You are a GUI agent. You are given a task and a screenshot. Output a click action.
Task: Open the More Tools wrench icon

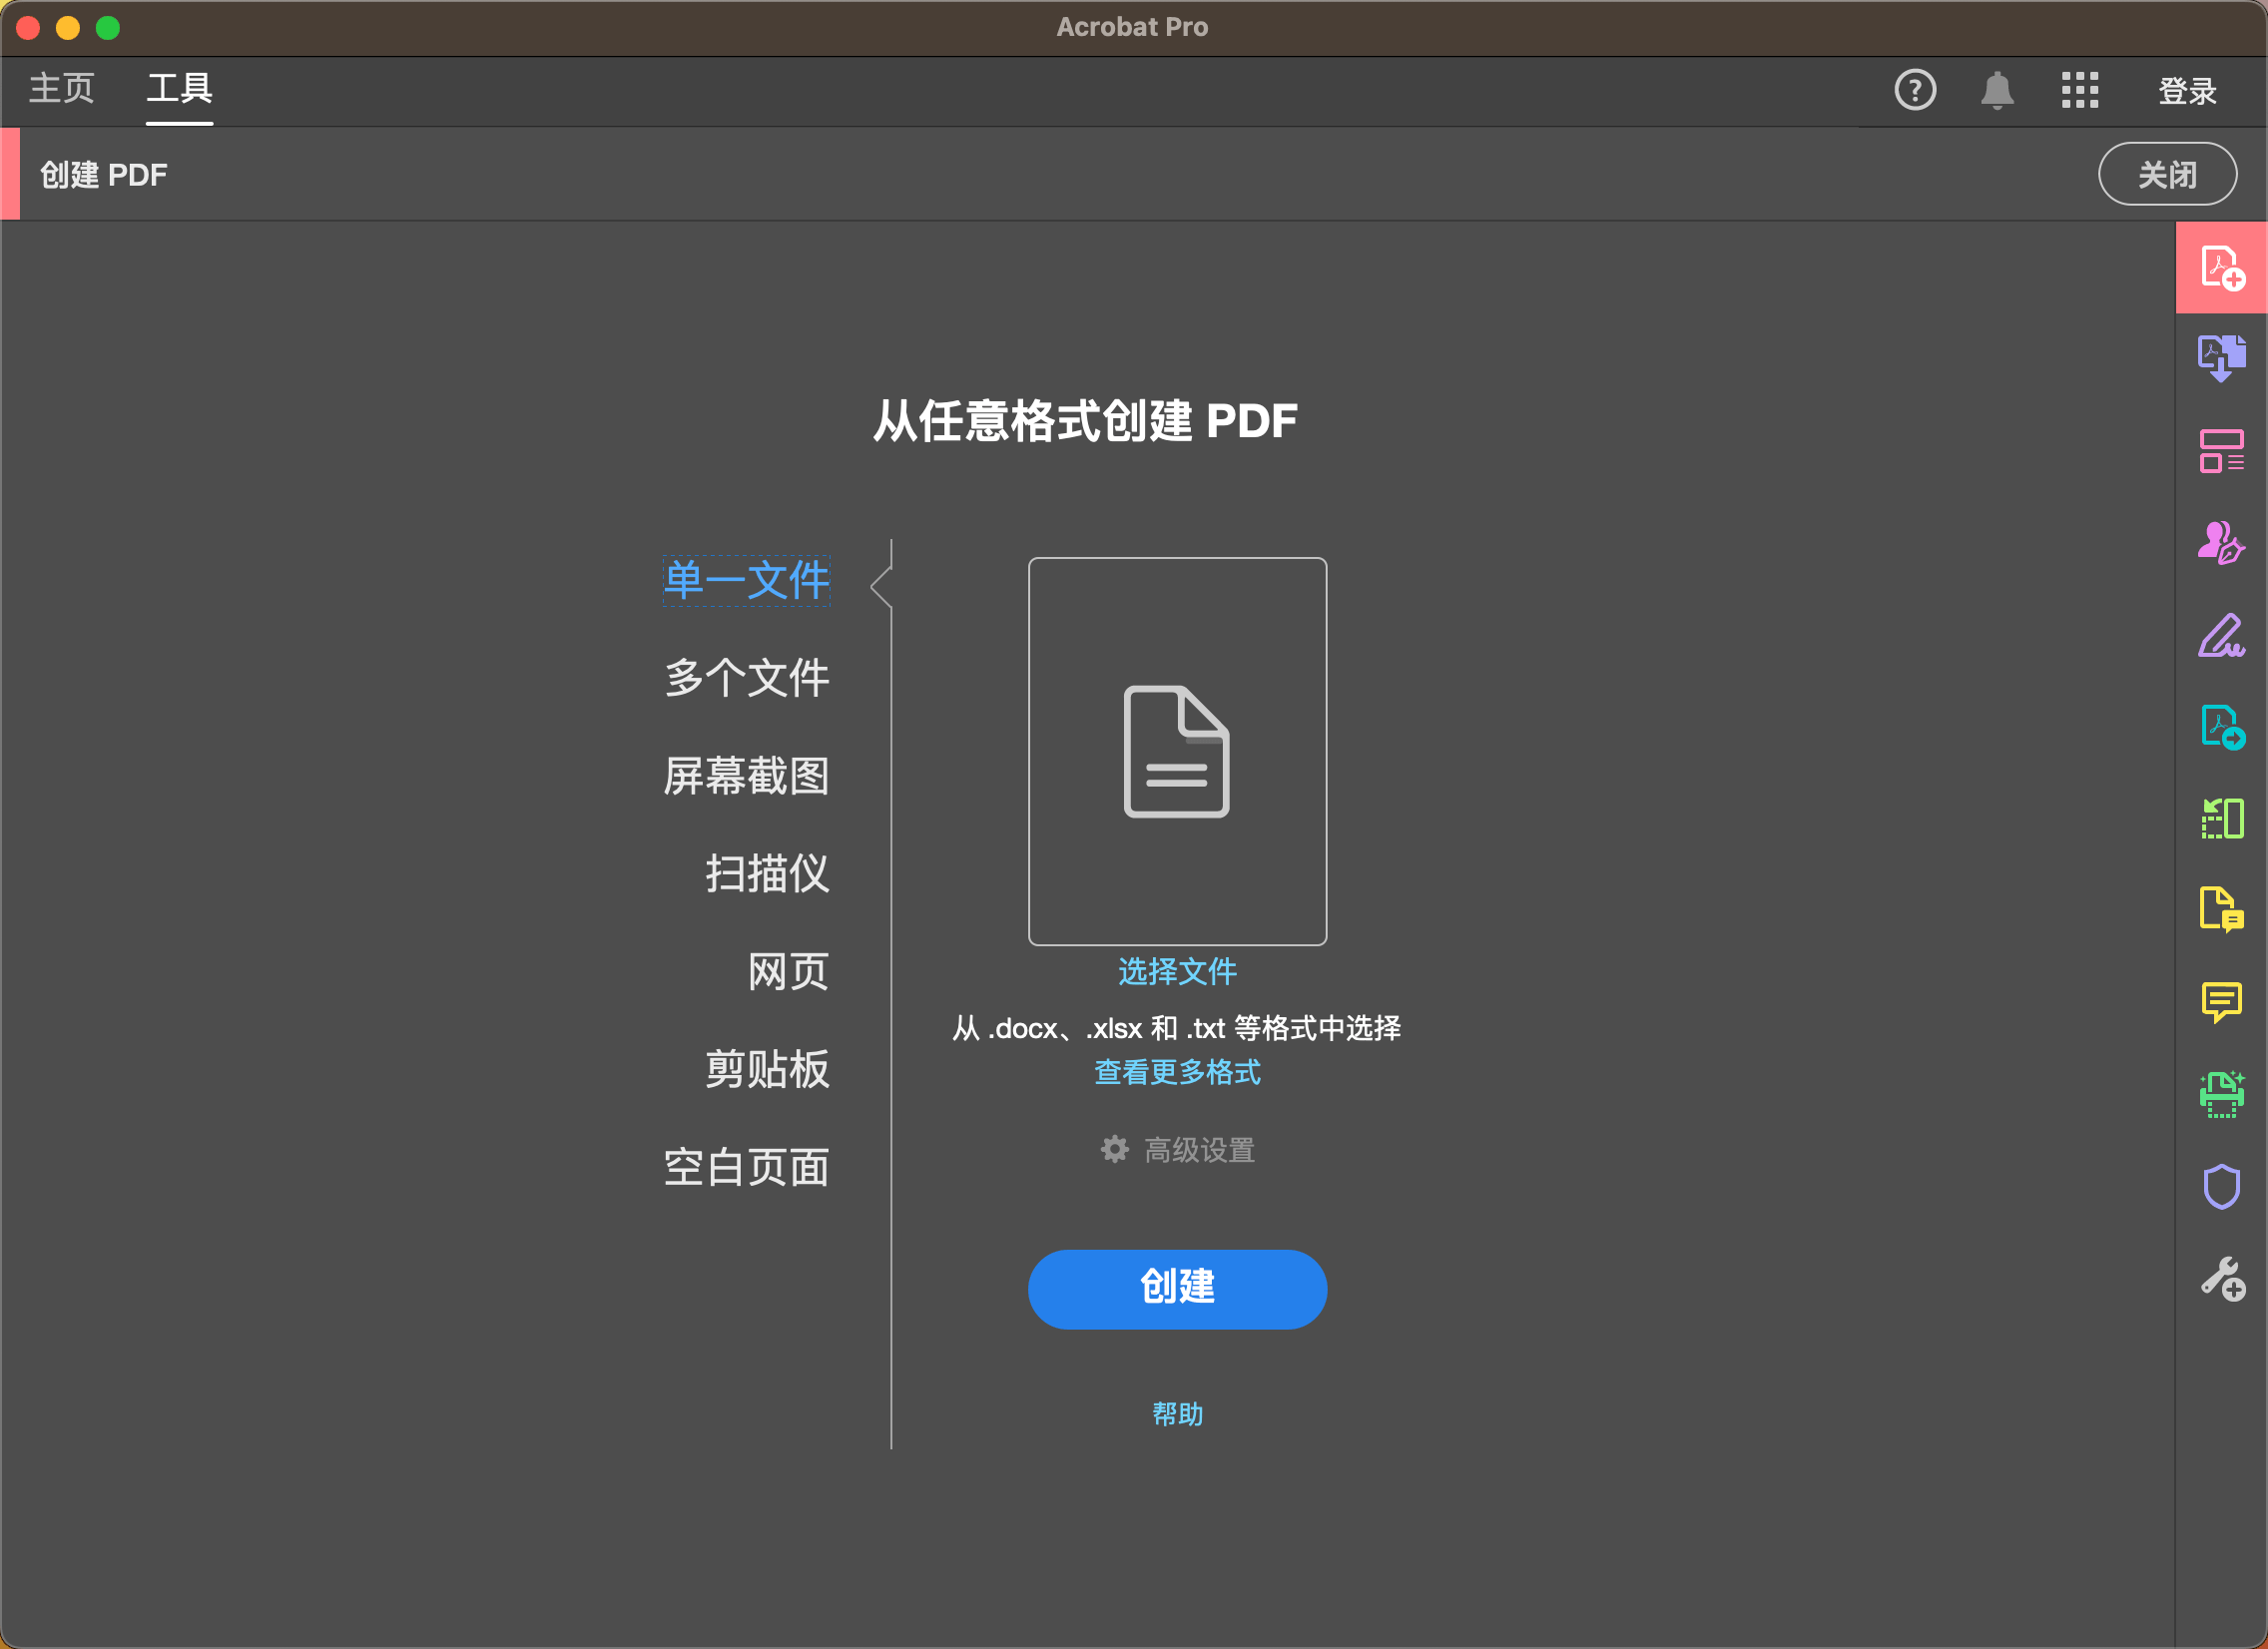click(2221, 1279)
